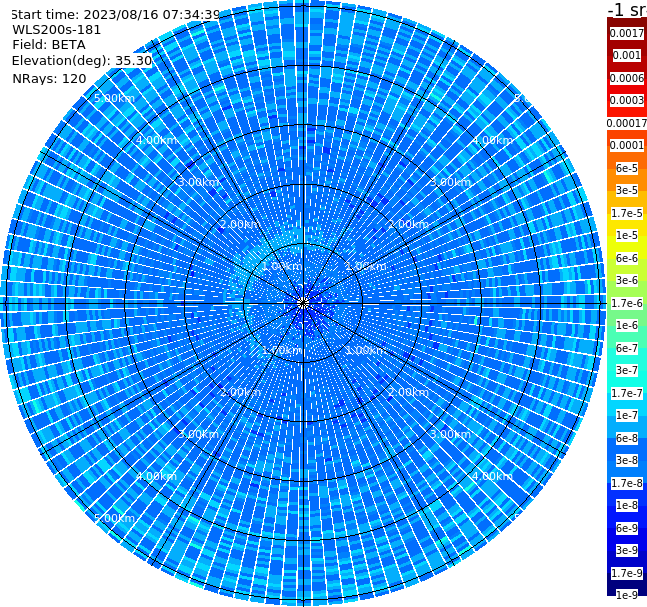
Task: Click the lower-right 3.00km range label
Action: pyautogui.click(x=450, y=434)
